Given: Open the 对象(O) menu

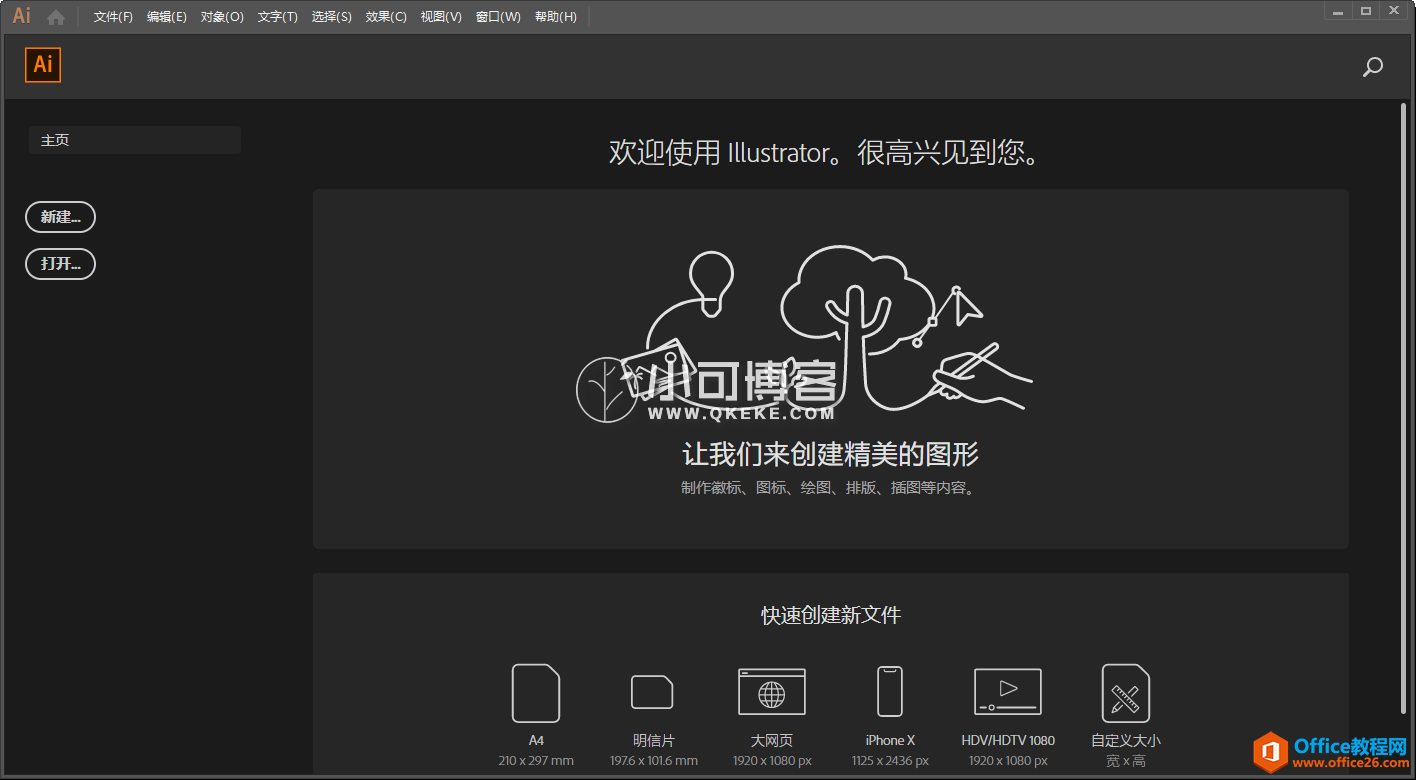Looking at the screenshot, I should point(222,17).
